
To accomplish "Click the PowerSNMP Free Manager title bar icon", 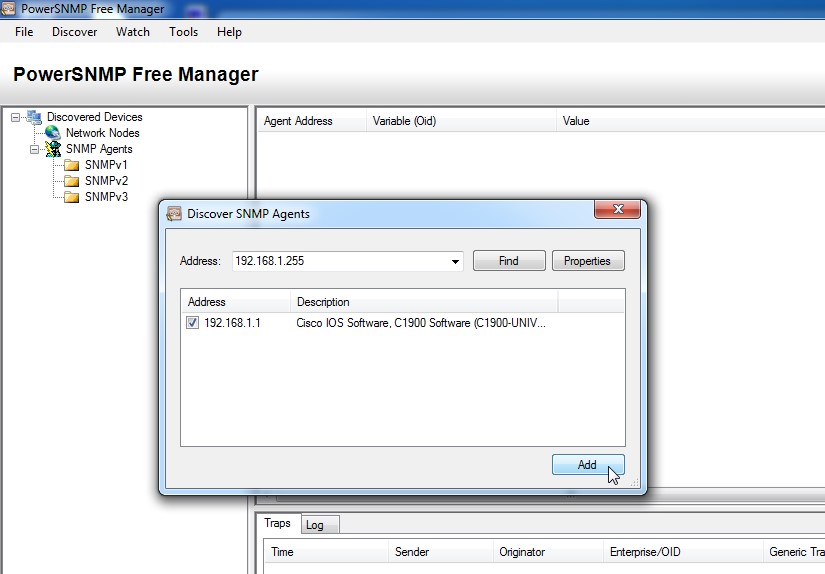I will (8, 8).
